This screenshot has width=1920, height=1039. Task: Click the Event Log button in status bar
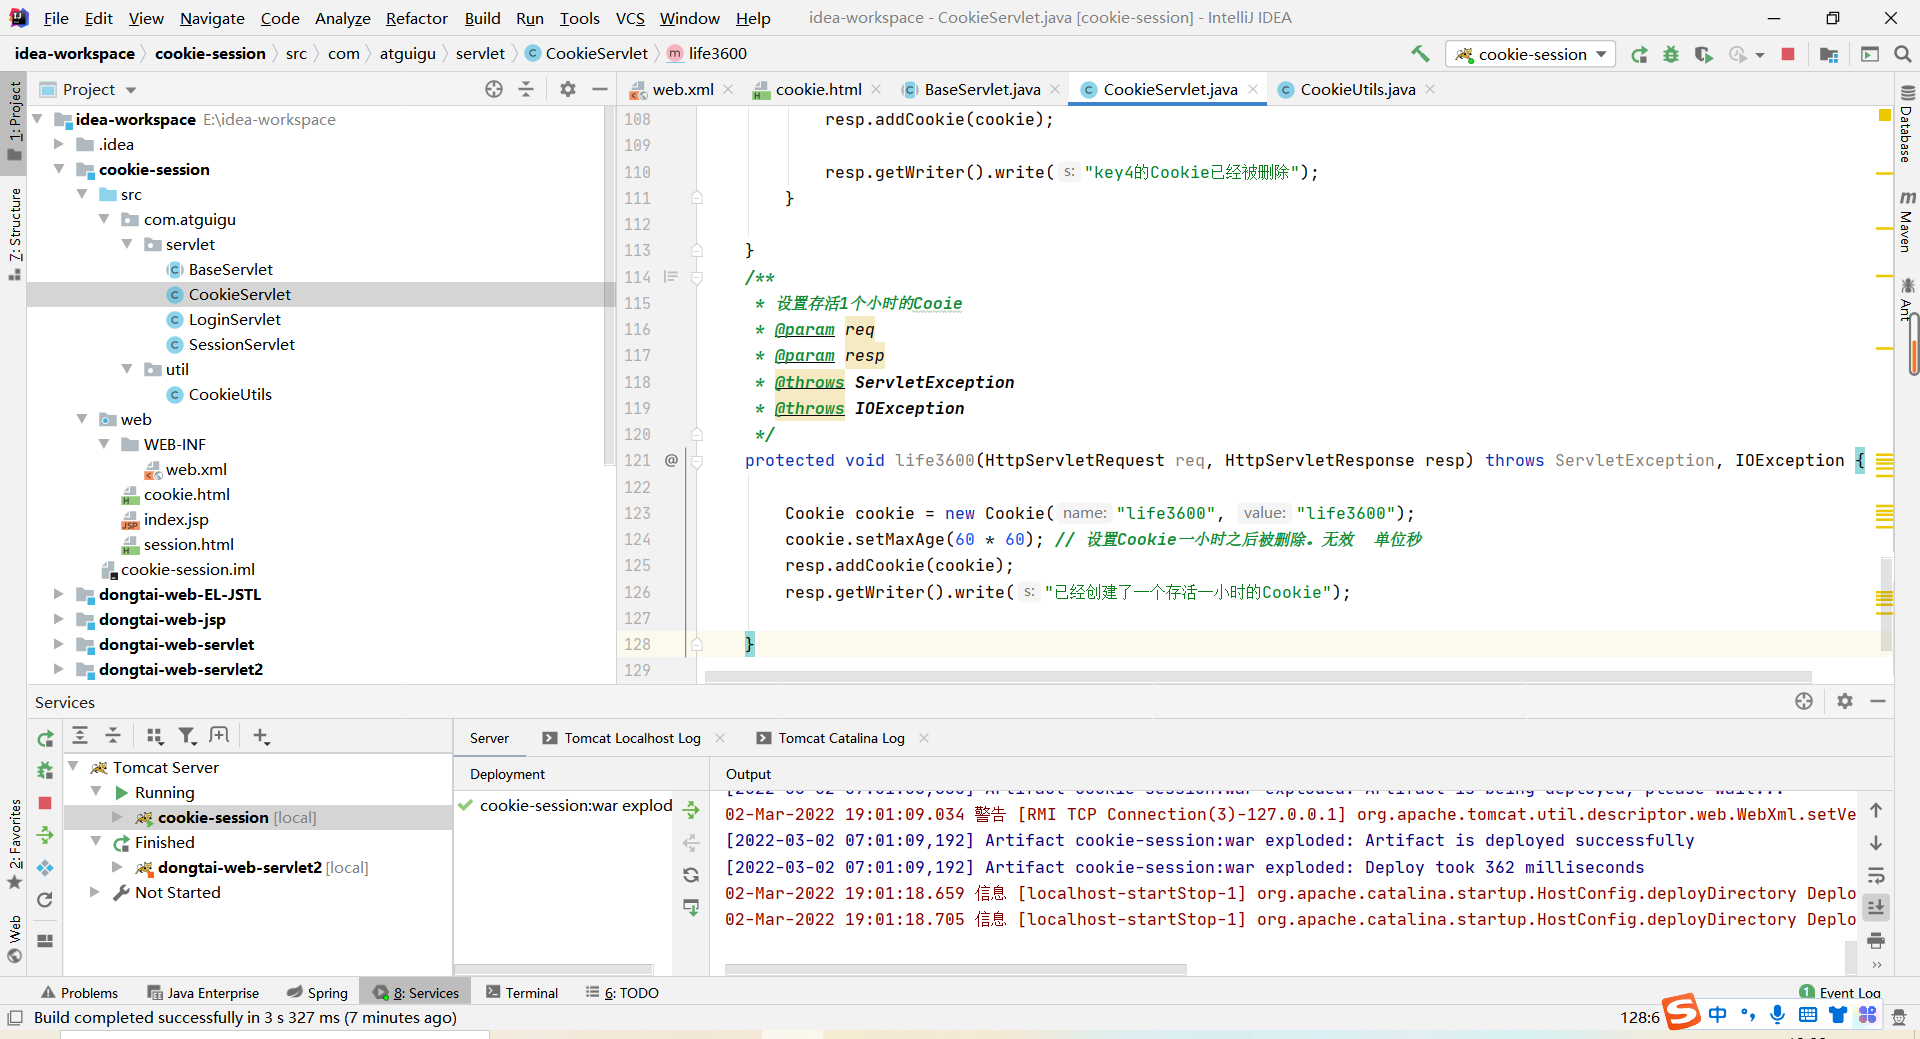1840,992
